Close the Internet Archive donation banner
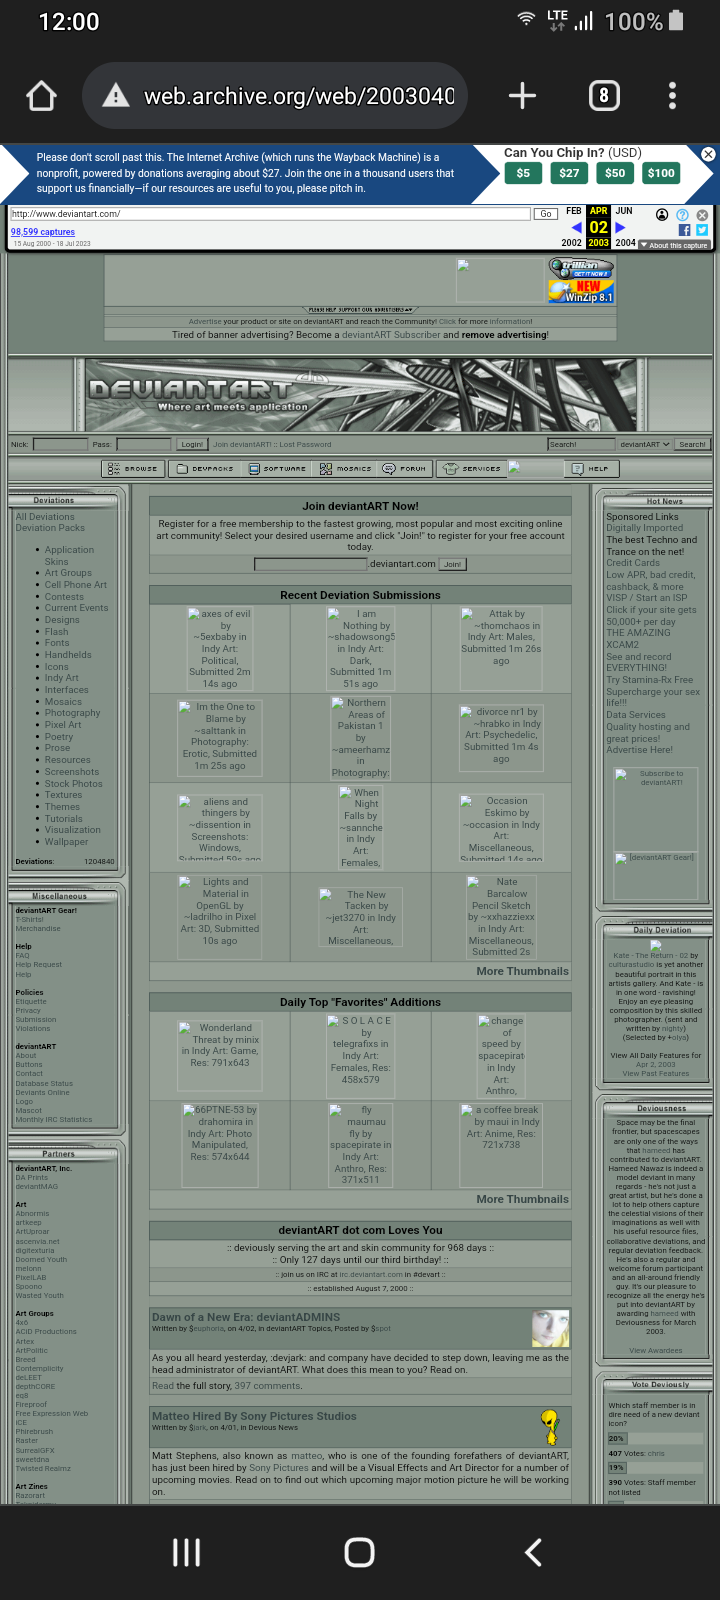The height and width of the screenshot is (1600, 720). tap(708, 154)
